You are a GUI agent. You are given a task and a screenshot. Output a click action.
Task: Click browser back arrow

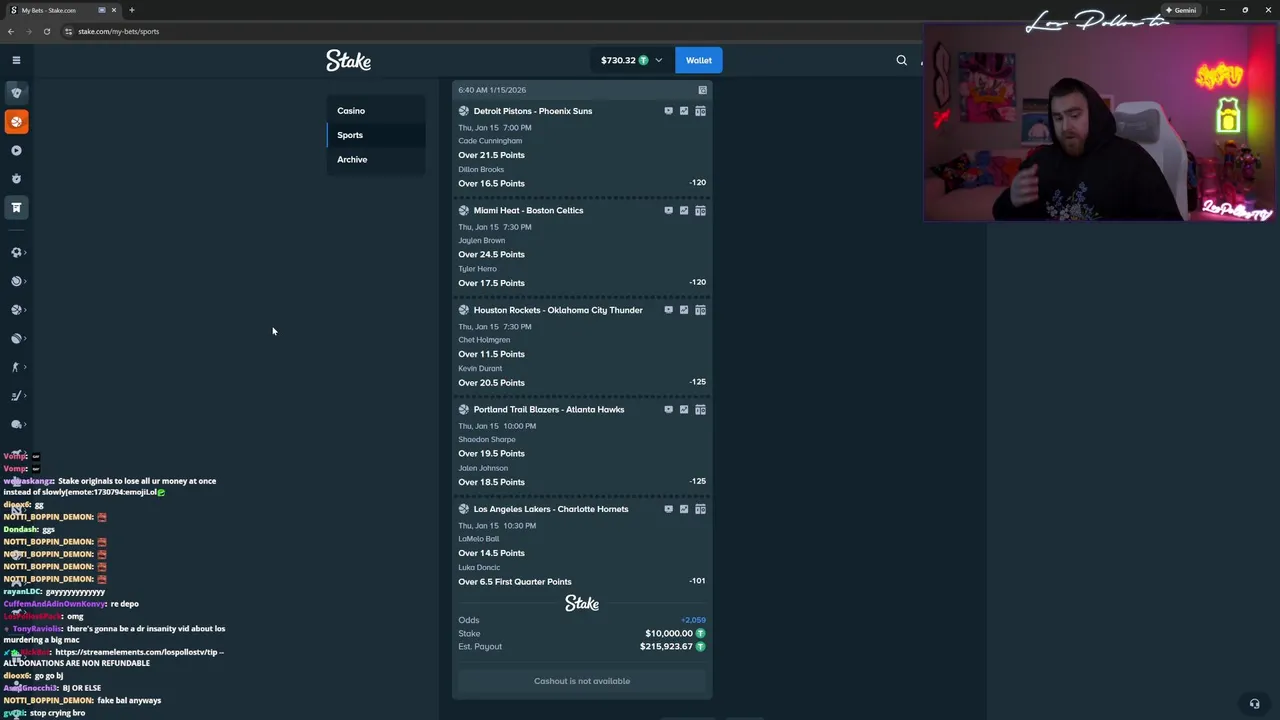11,31
